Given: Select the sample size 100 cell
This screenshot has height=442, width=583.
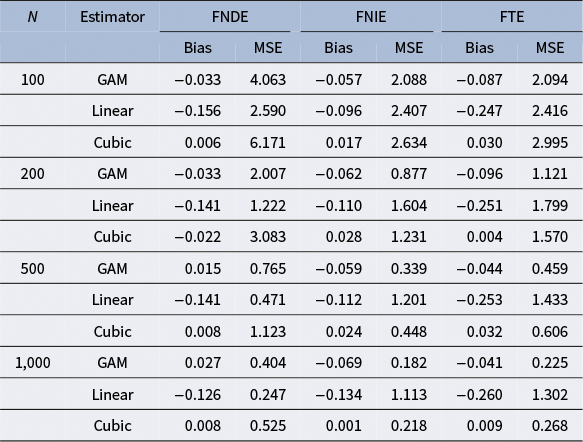Looking at the screenshot, I should 33,80.
